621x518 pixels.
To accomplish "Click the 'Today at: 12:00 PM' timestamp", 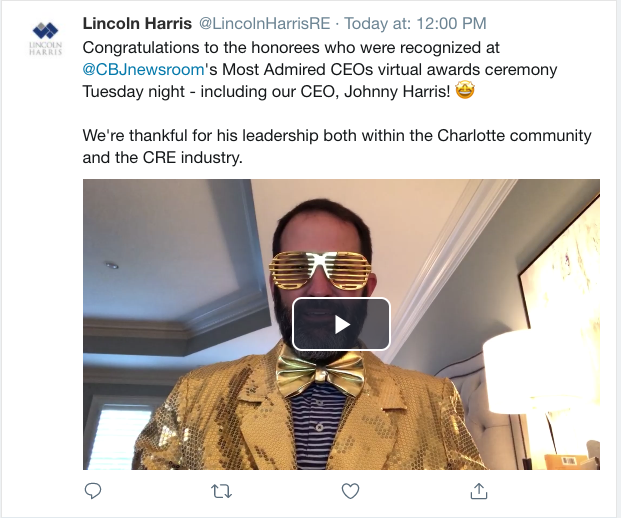I will pos(394,23).
